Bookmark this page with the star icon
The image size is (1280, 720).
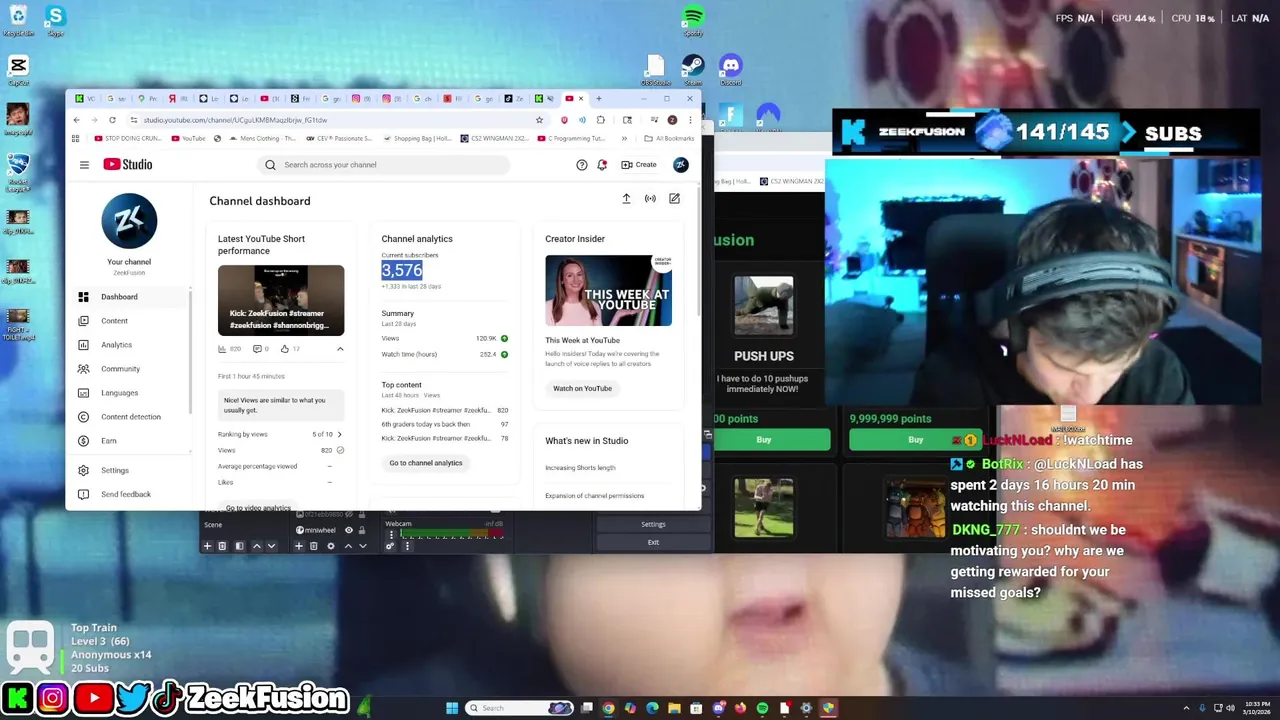click(x=539, y=120)
